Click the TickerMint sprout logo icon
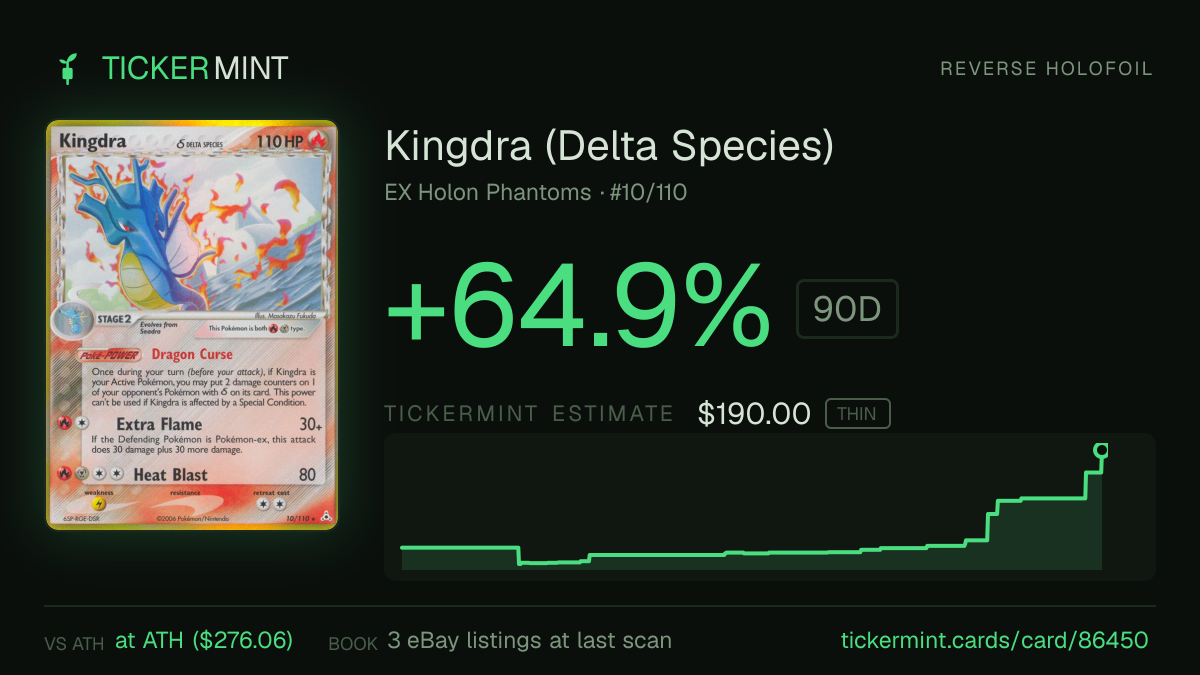 [68, 69]
